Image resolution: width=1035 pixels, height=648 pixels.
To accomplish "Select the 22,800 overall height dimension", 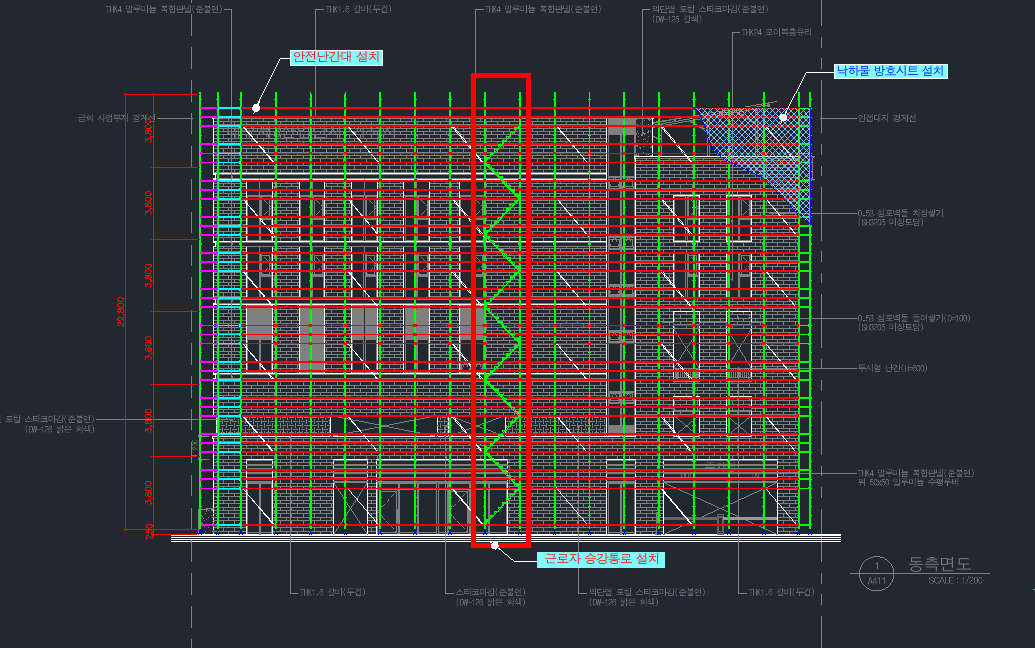I will (120, 311).
